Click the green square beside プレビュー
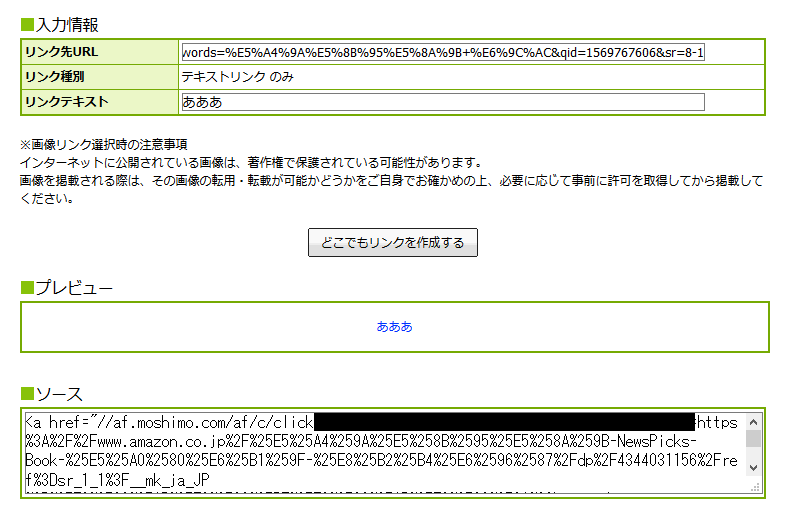 (x=27, y=288)
